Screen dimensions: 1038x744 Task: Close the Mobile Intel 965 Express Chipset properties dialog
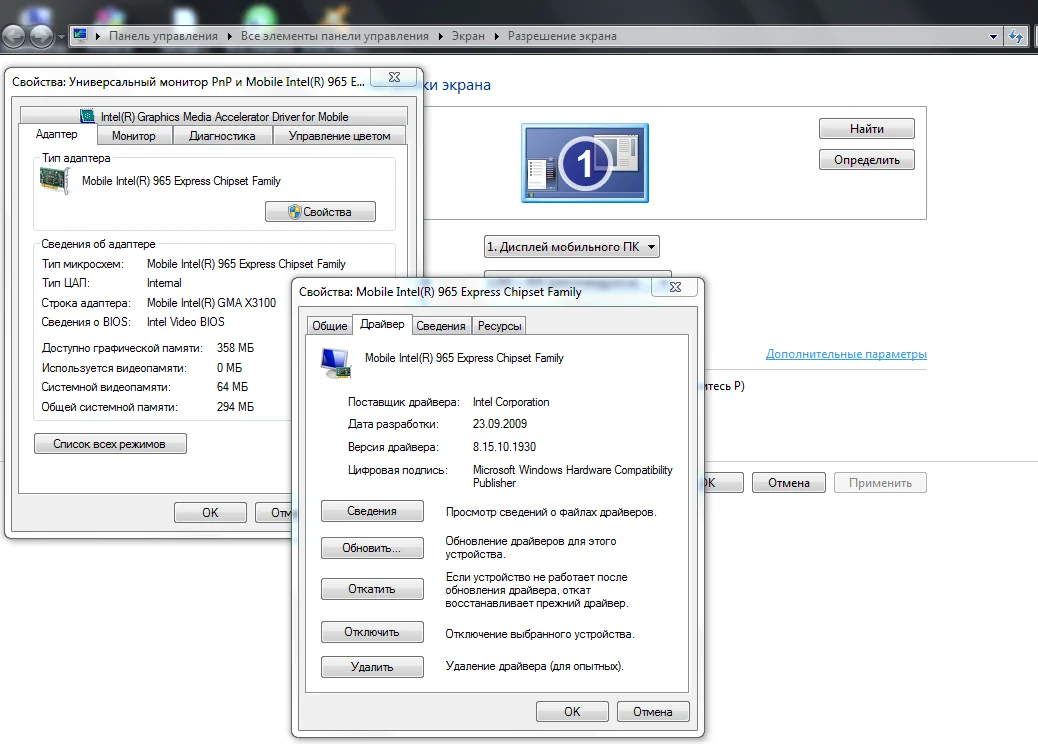(x=675, y=287)
